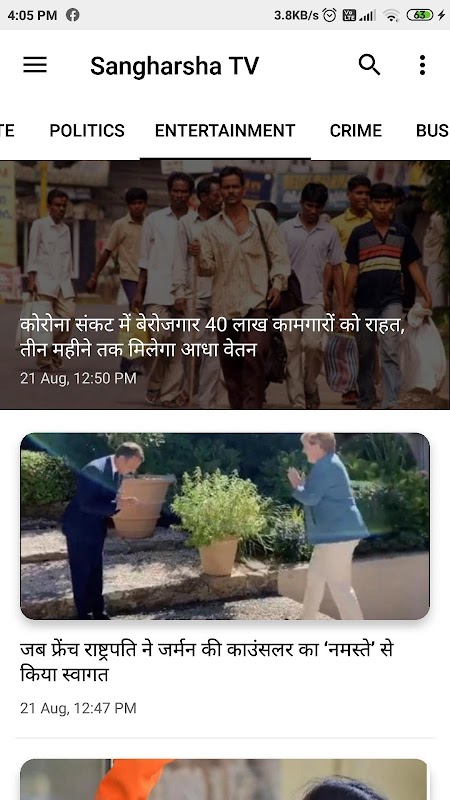Image resolution: width=450 pixels, height=800 pixels.
Task: Open the featured workers walking story image
Action: 225,285
